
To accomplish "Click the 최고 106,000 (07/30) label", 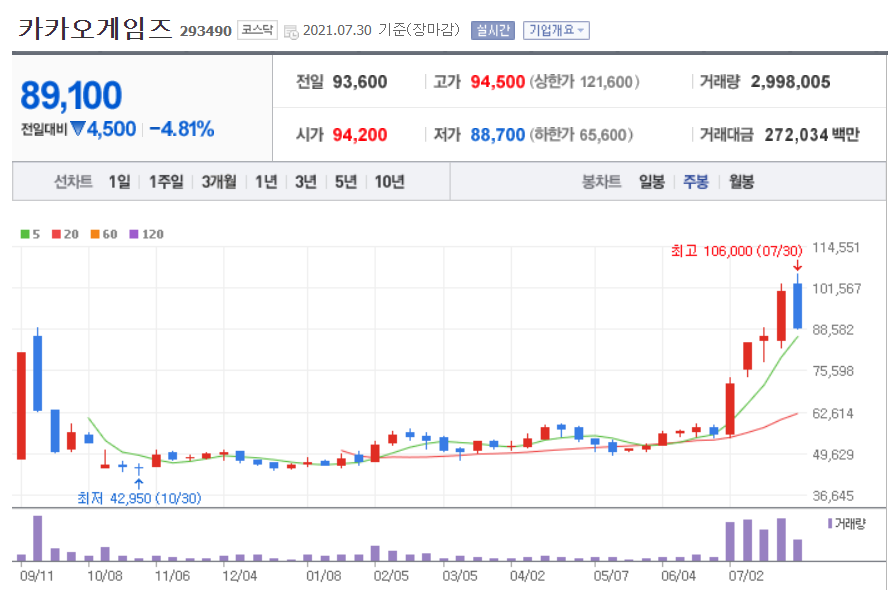I will 737,251.
